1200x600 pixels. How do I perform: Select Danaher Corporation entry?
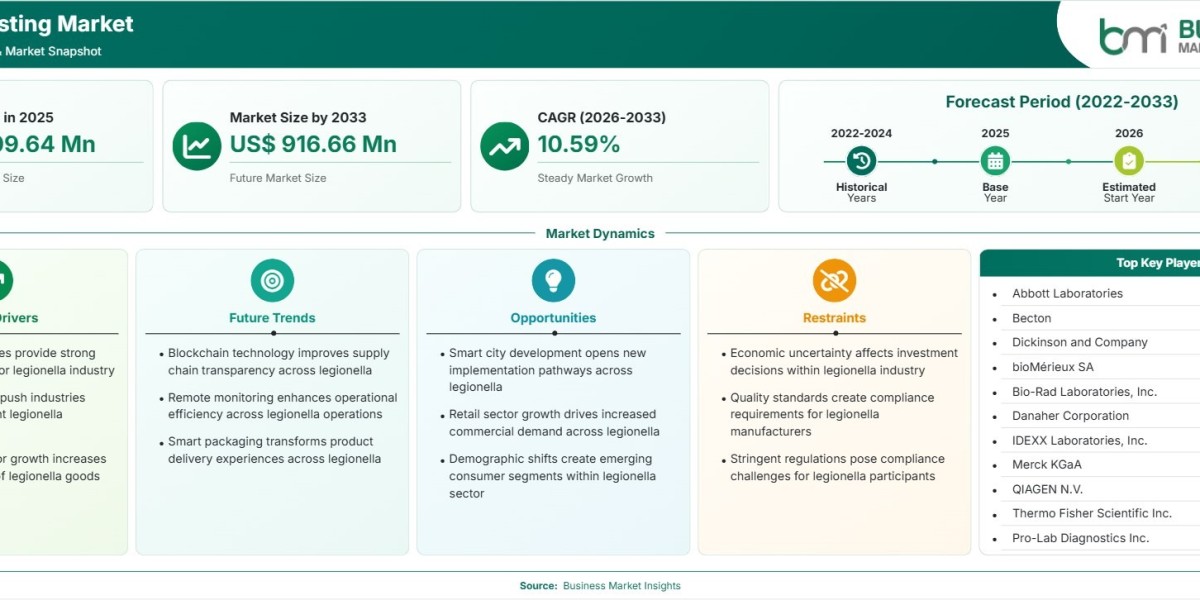click(1070, 416)
